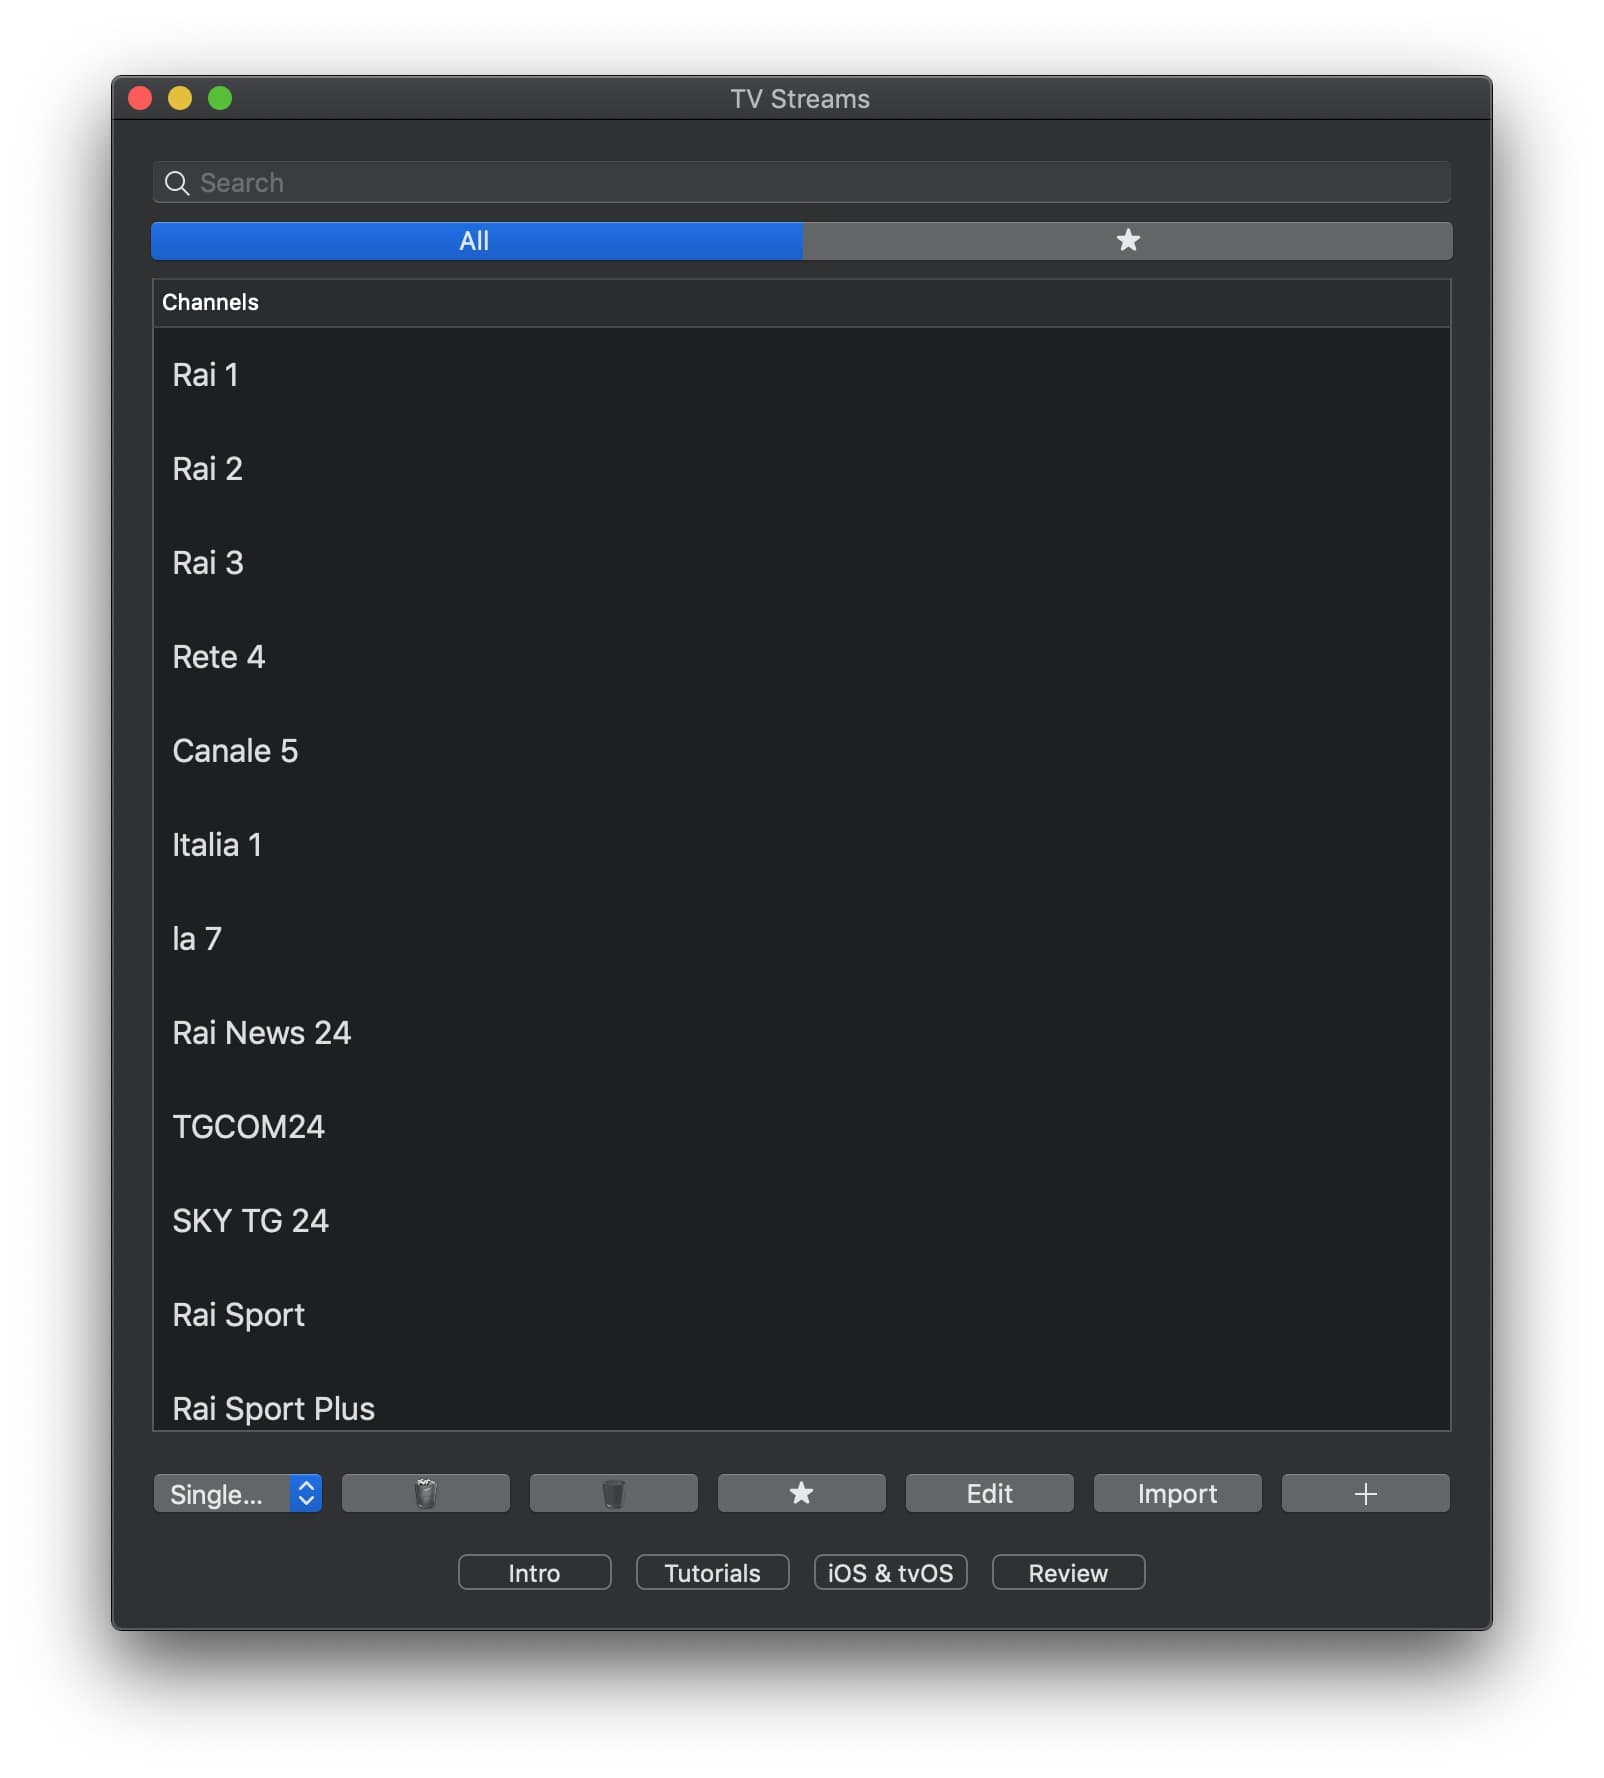
Task: Click the iOS & tvOS button
Action: coord(890,1572)
